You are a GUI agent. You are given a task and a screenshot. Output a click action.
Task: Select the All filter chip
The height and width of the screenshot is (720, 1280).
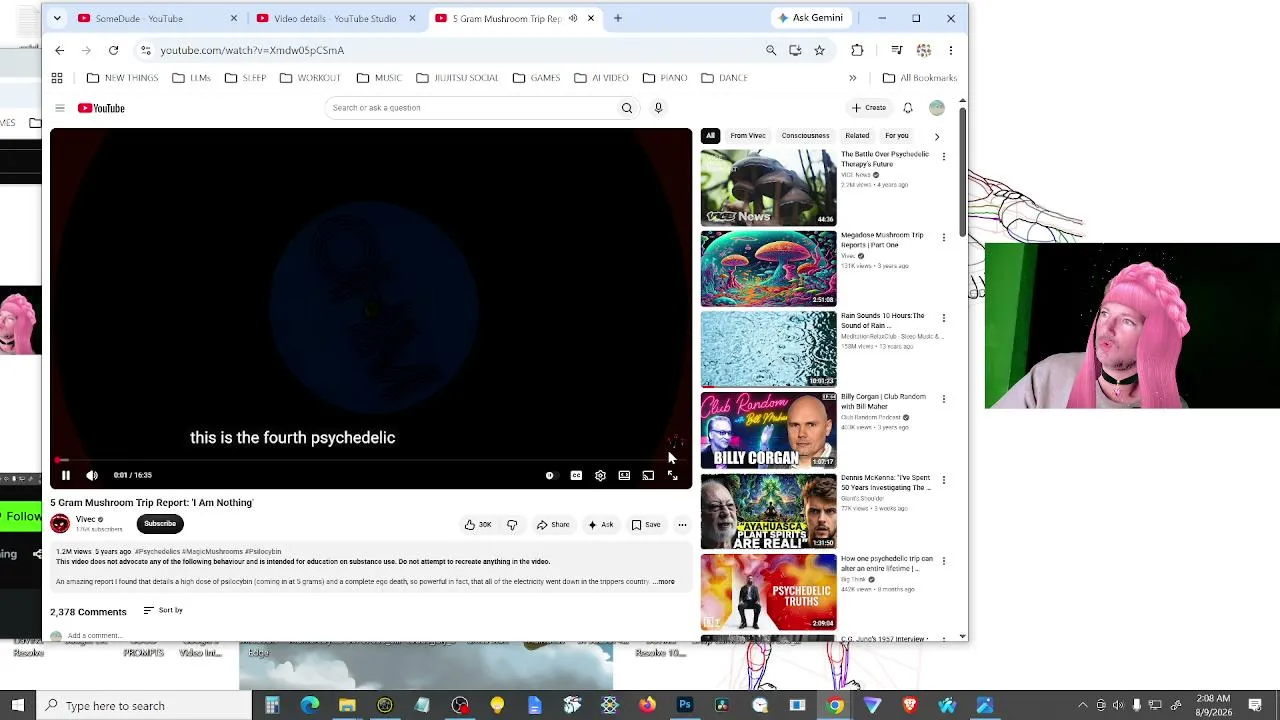(710, 136)
